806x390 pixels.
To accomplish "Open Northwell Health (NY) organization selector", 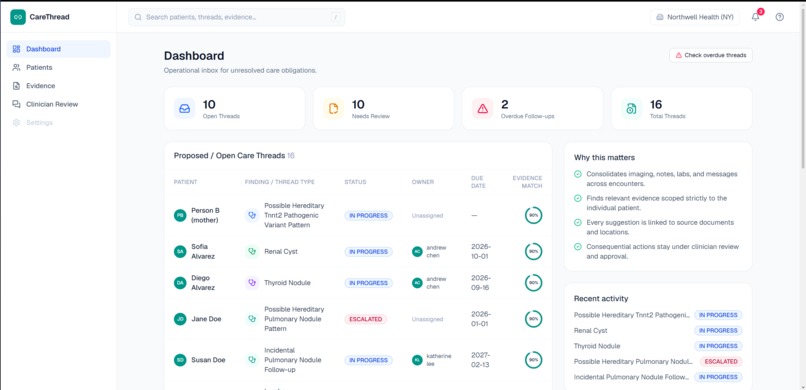I will coord(694,17).
